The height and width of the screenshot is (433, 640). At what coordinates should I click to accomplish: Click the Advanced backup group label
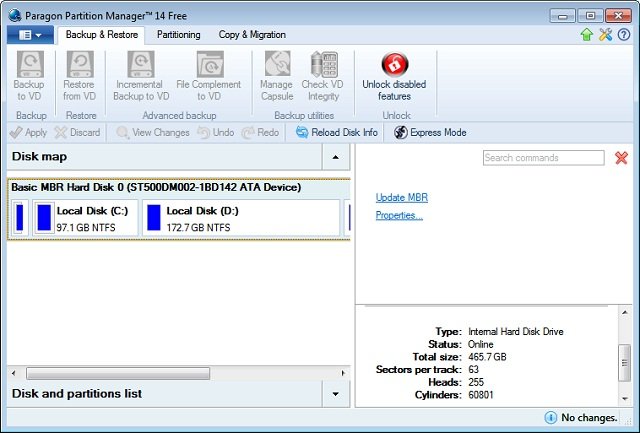(179, 115)
